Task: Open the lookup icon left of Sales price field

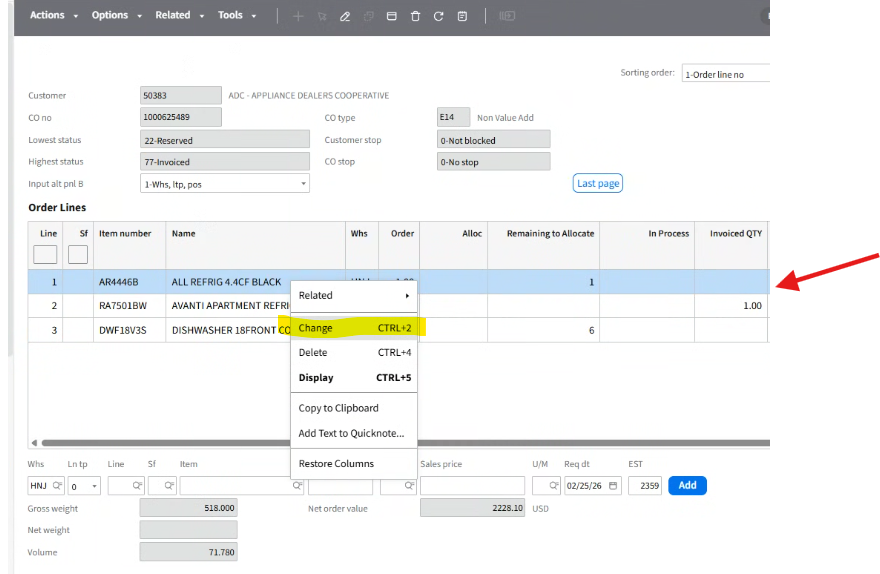Action: [409, 485]
